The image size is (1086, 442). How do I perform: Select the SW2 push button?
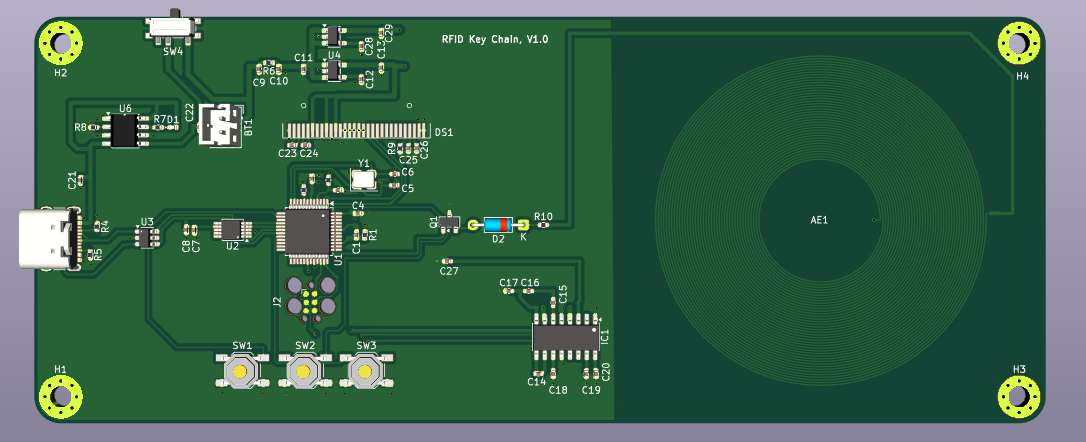click(x=304, y=371)
